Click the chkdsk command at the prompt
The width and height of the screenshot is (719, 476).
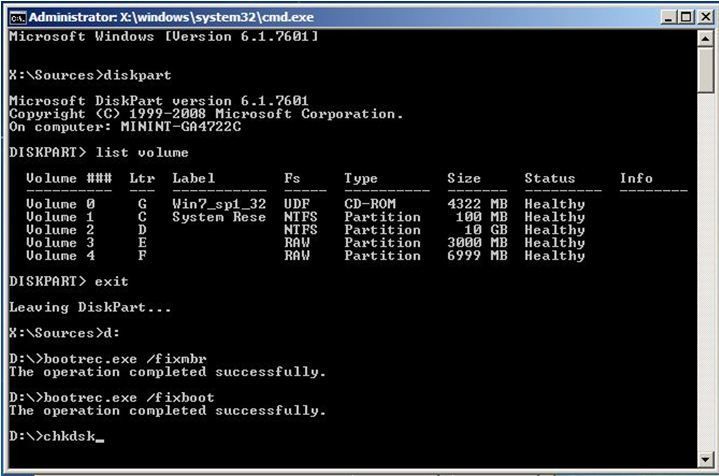70,436
